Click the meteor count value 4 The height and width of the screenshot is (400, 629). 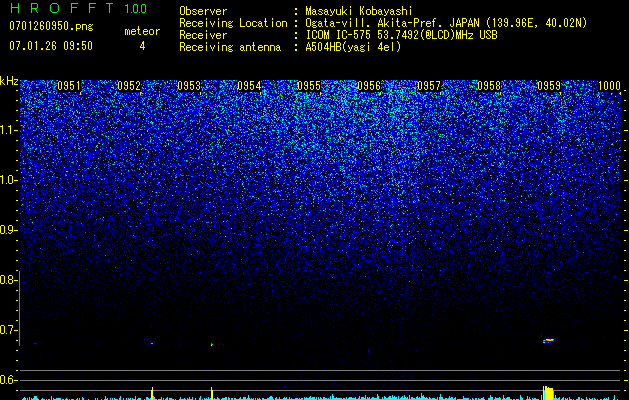click(142, 46)
